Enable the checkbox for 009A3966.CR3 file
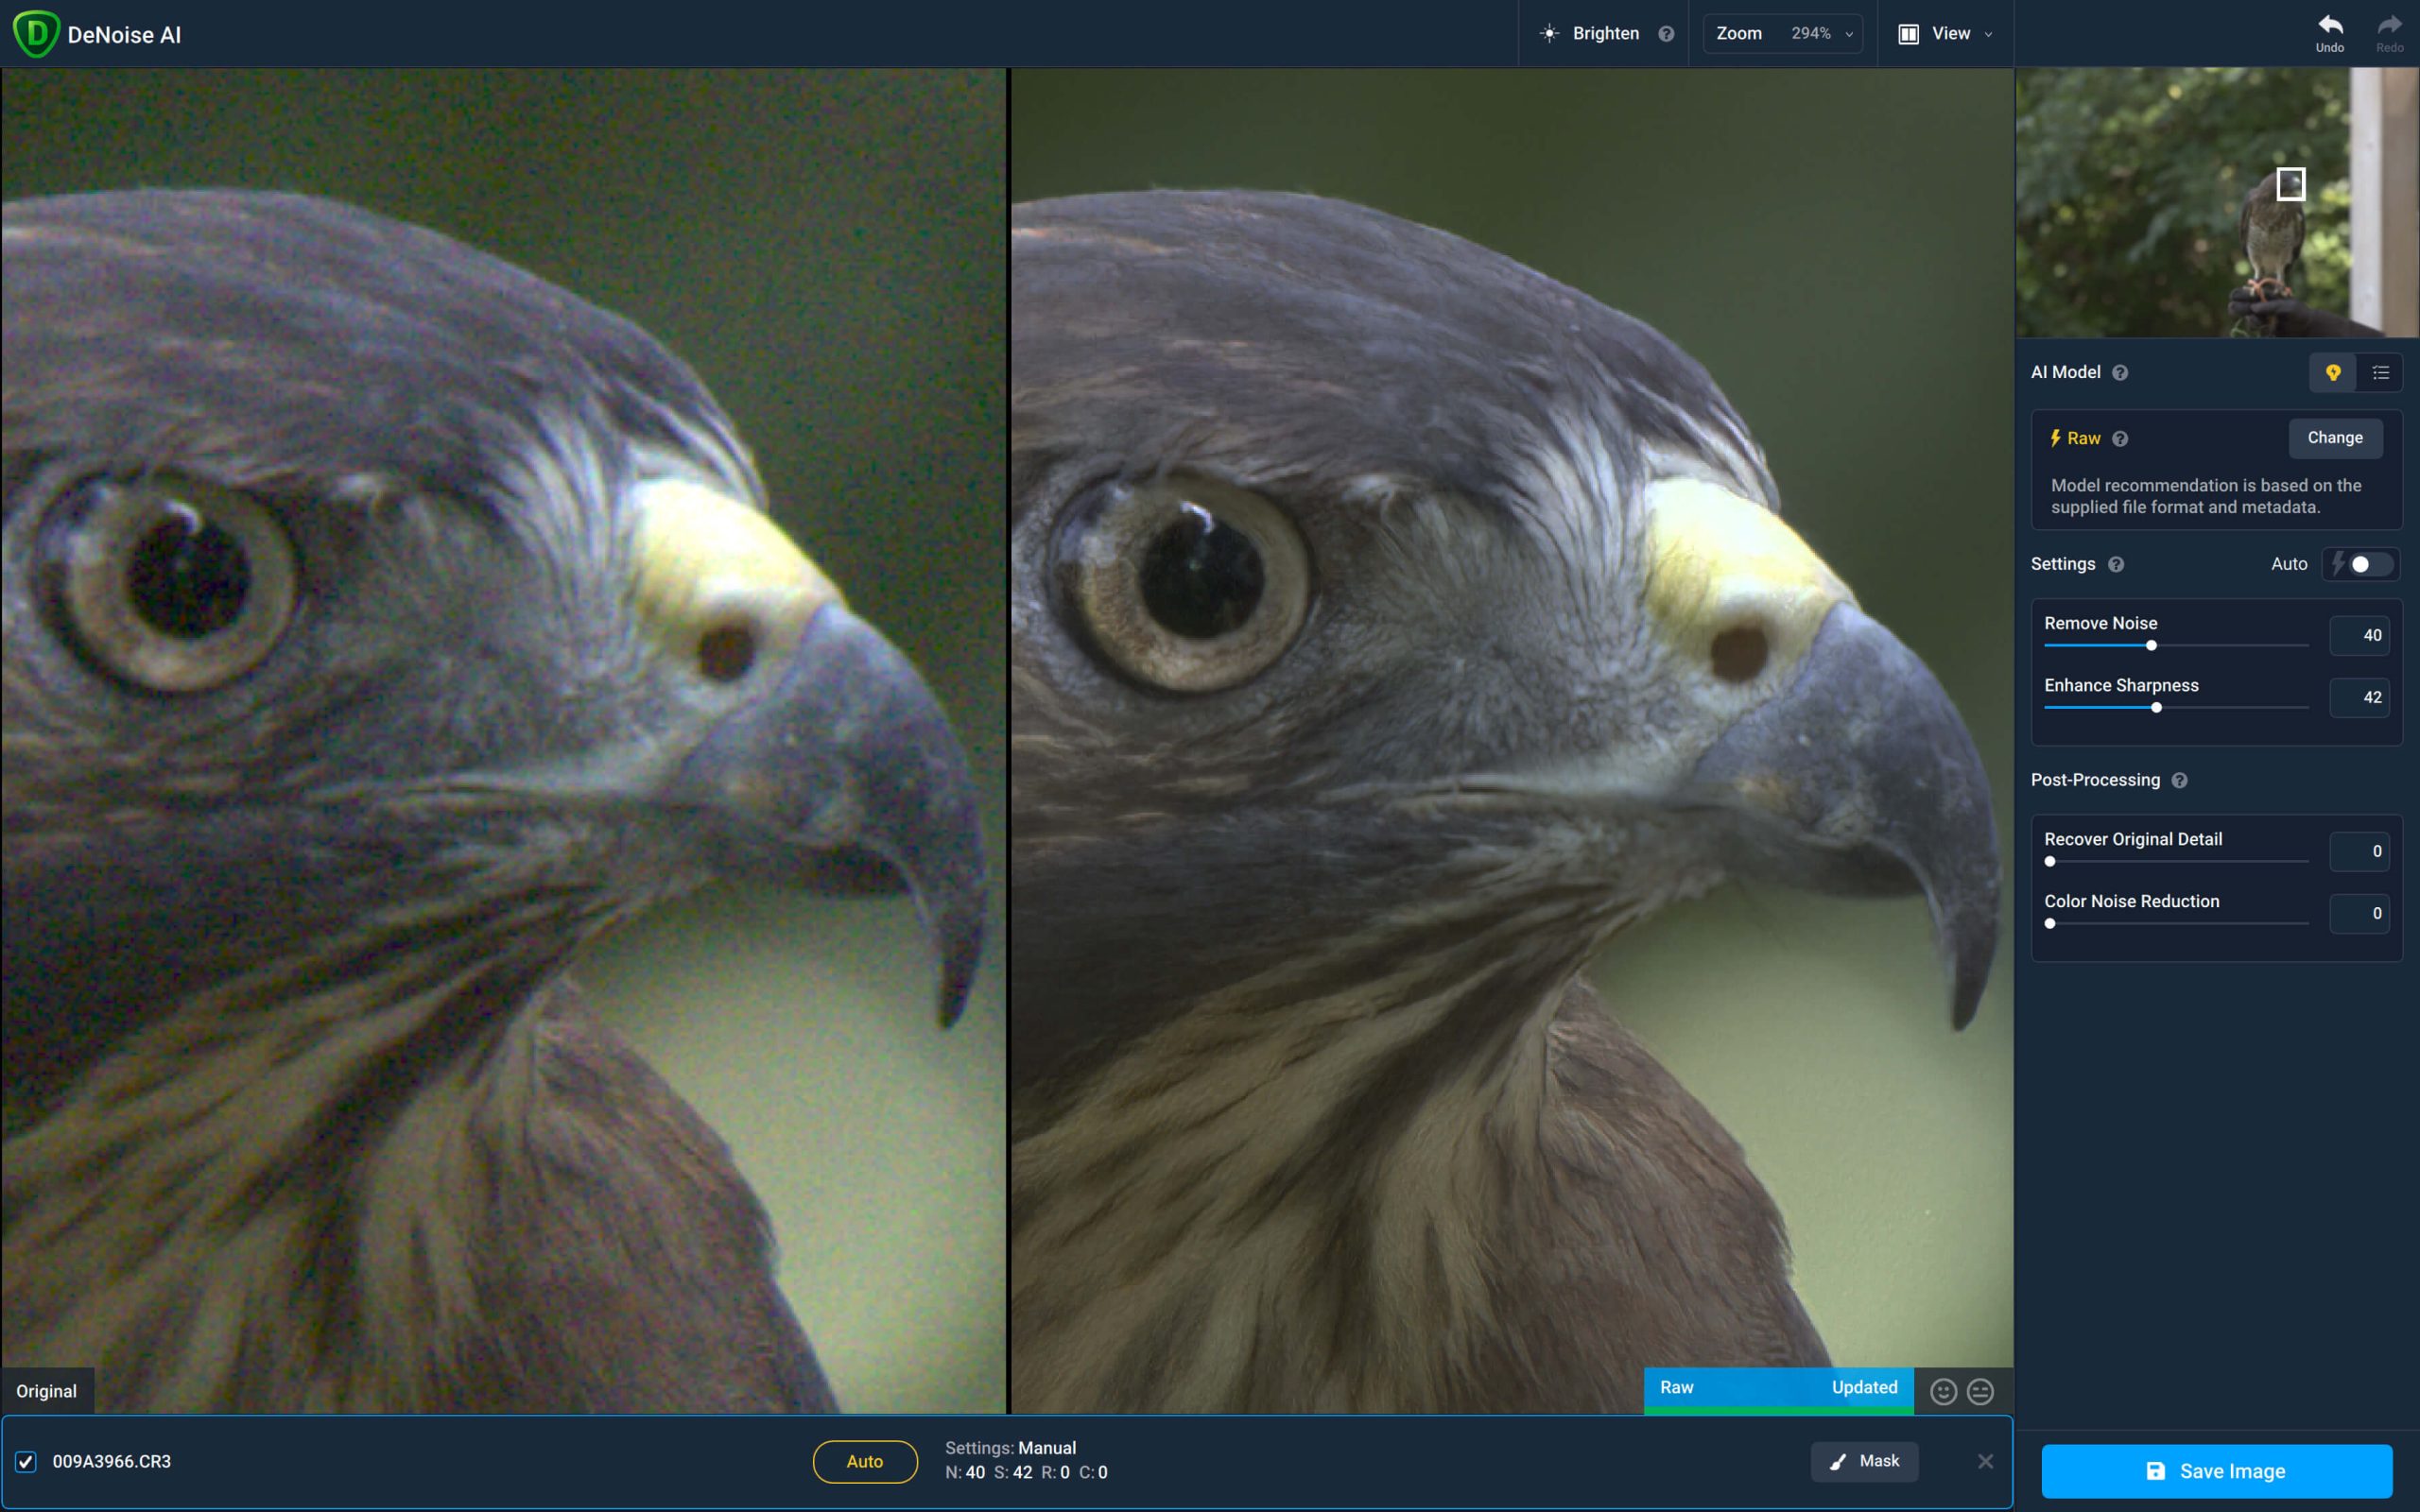Screen dimensions: 2420x1512 pyautogui.click(x=25, y=1460)
